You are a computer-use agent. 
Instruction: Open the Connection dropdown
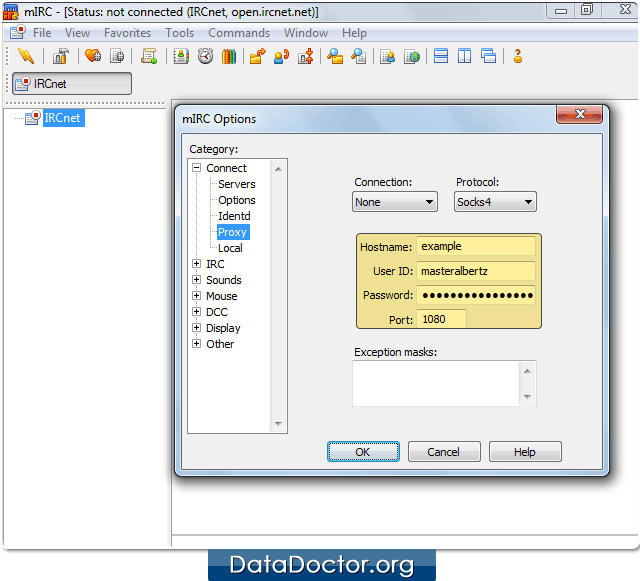395,202
